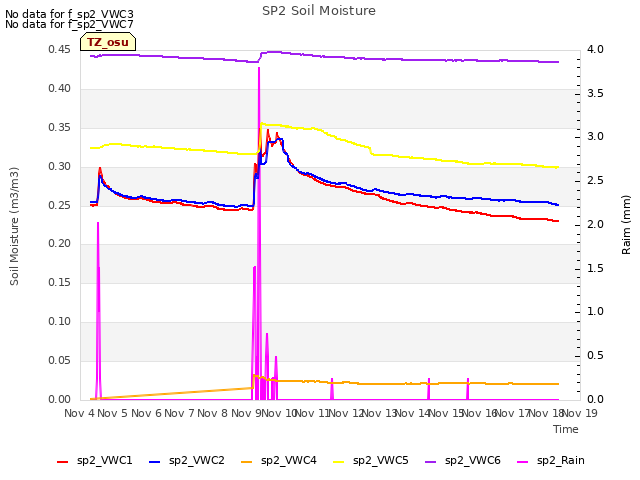Click the tallest magenta rain spike peak
The width and height of the screenshot is (640, 480).
pos(259,69)
